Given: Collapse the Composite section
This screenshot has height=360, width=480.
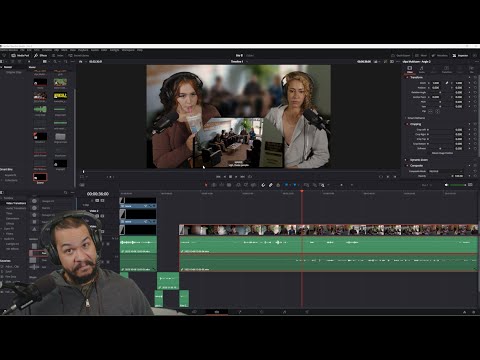Looking at the screenshot, I should 407,165.
